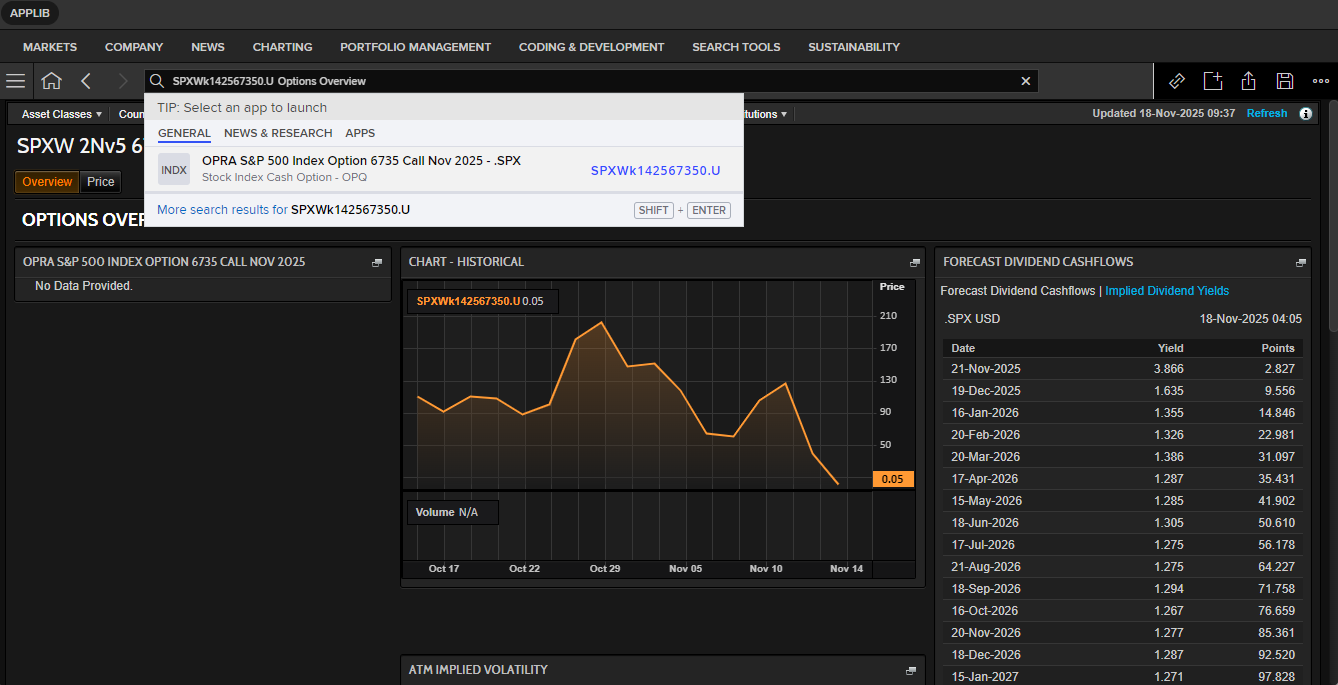This screenshot has height=685, width=1338.
Task: Click the SPXWk142567350.U chart legend label
Action: (468, 301)
